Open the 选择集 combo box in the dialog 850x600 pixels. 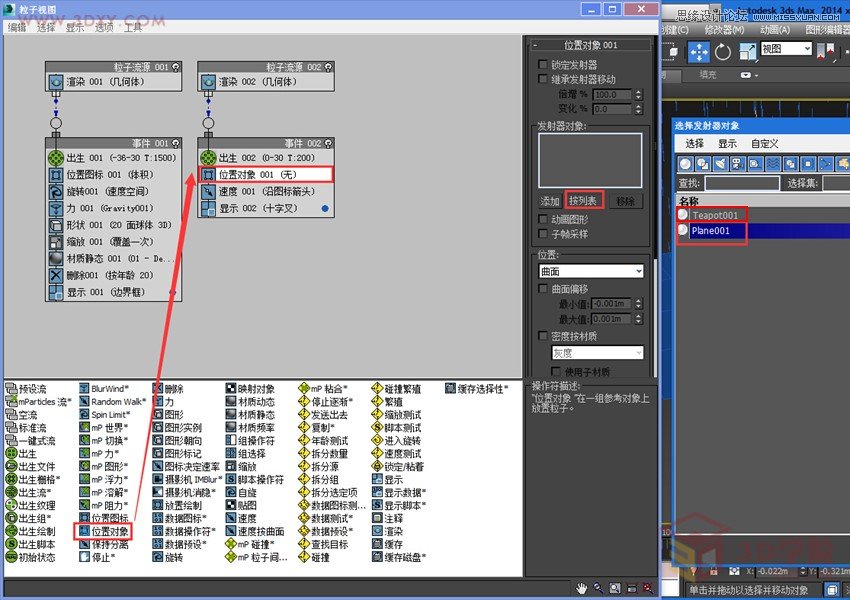pos(835,183)
